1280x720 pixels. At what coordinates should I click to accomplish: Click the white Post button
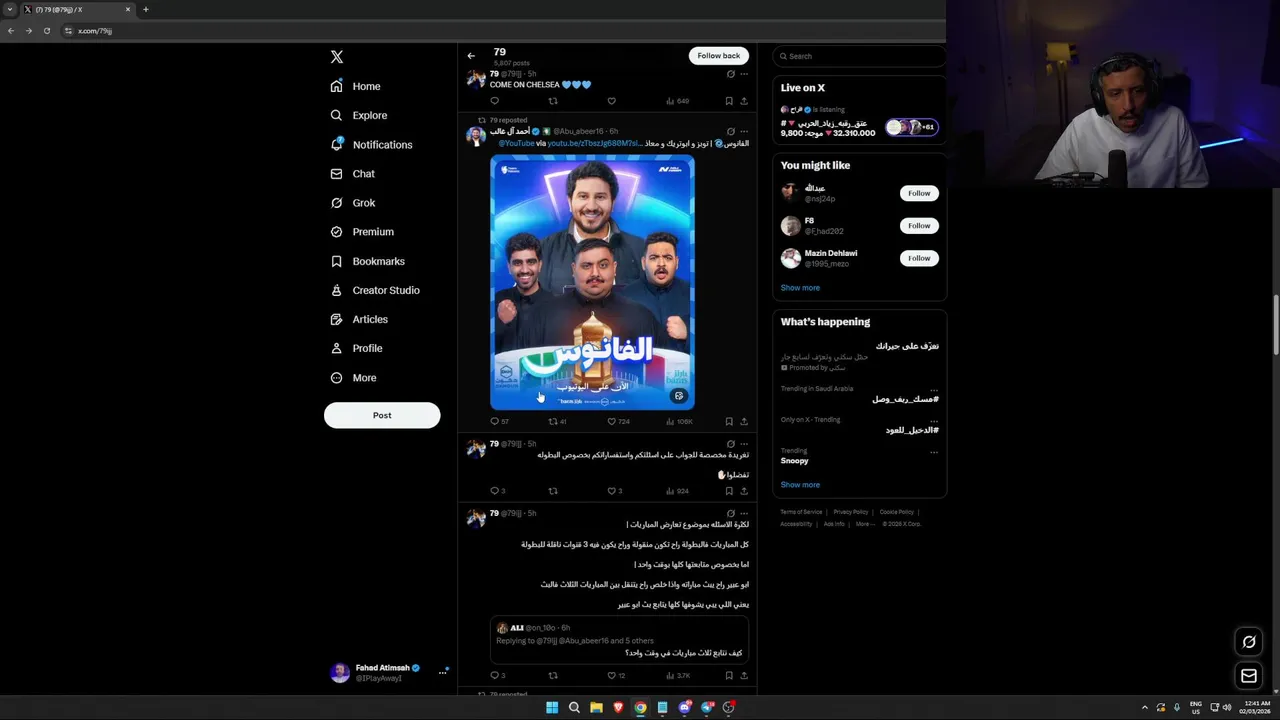point(382,415)
